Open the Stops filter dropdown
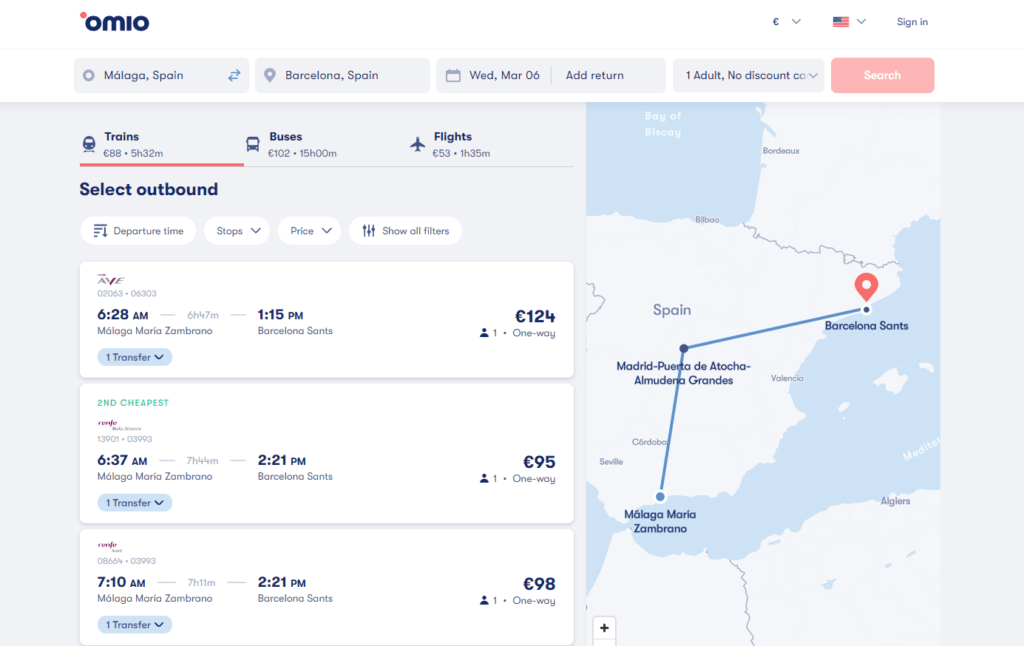 click(237, 231)
